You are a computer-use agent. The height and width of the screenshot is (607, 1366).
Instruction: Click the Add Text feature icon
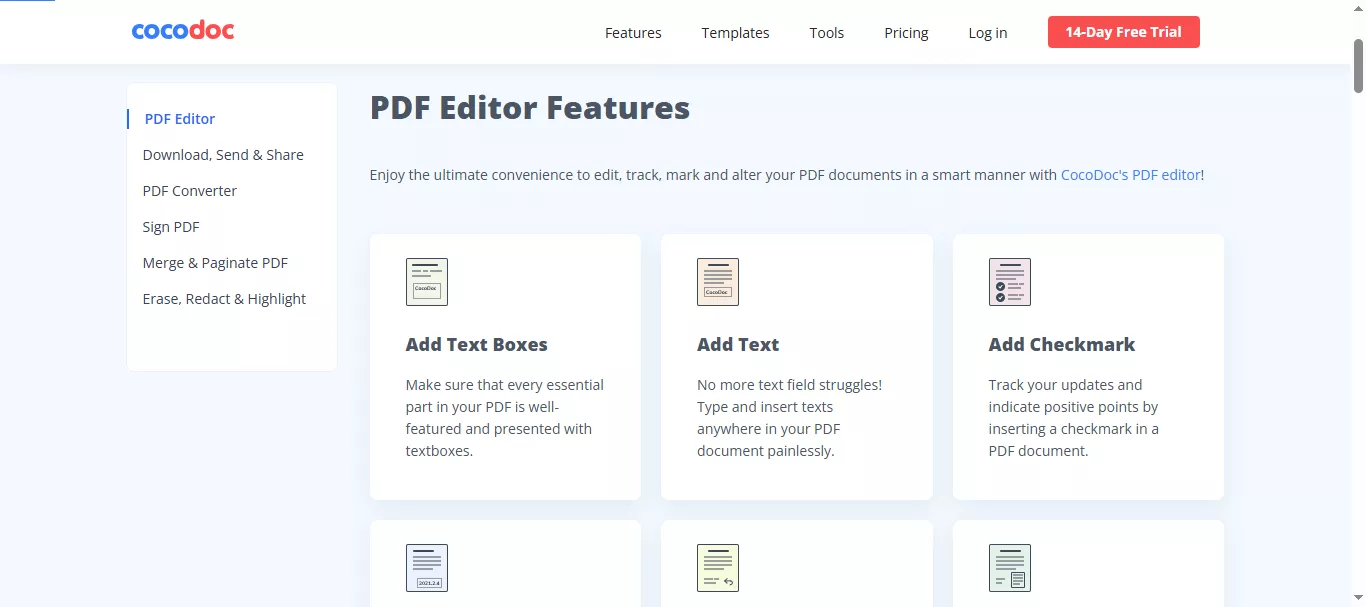(x=717, y=281)
